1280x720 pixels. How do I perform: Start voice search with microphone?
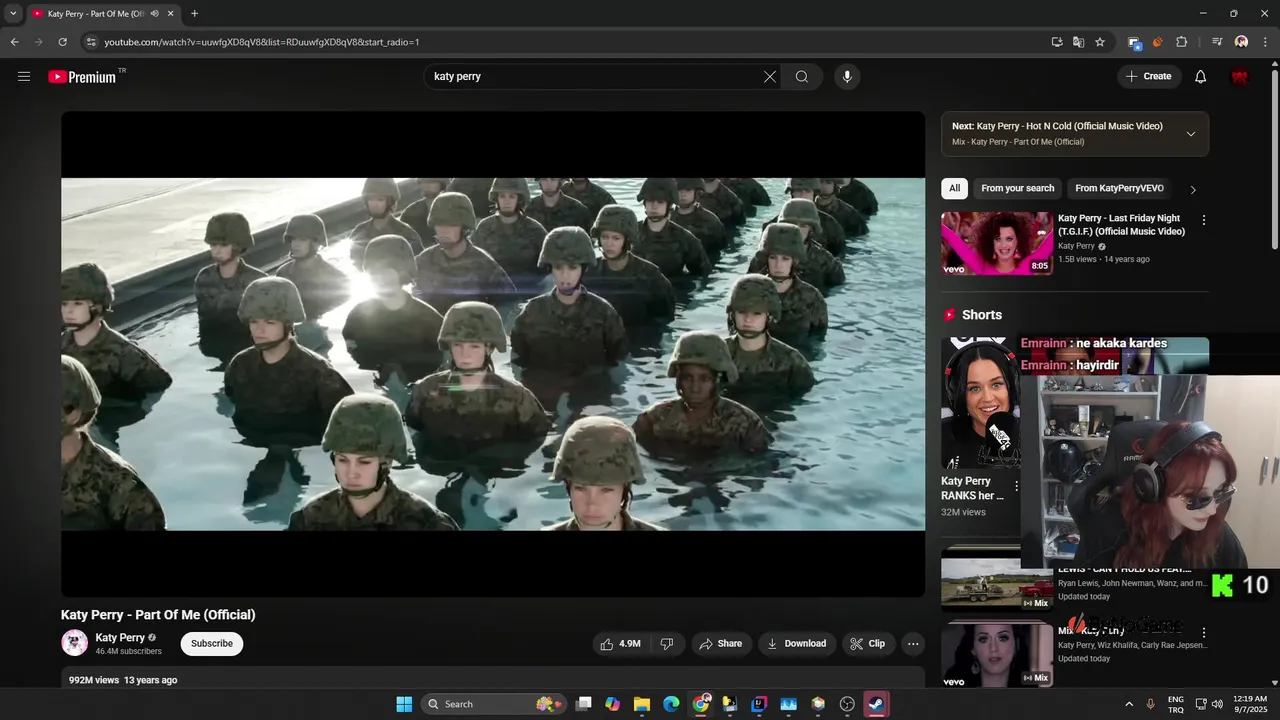coord(847,77)
